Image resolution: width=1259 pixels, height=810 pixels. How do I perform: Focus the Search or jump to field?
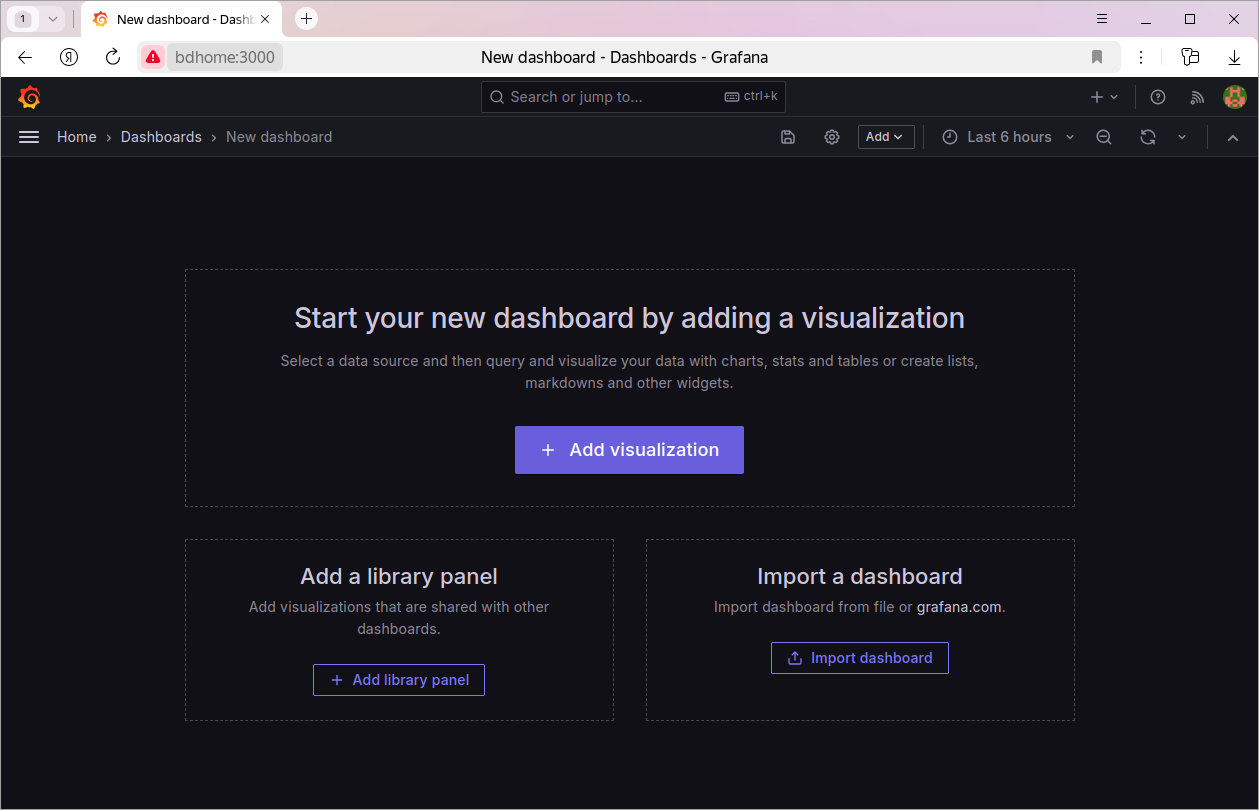coord(633,97)
